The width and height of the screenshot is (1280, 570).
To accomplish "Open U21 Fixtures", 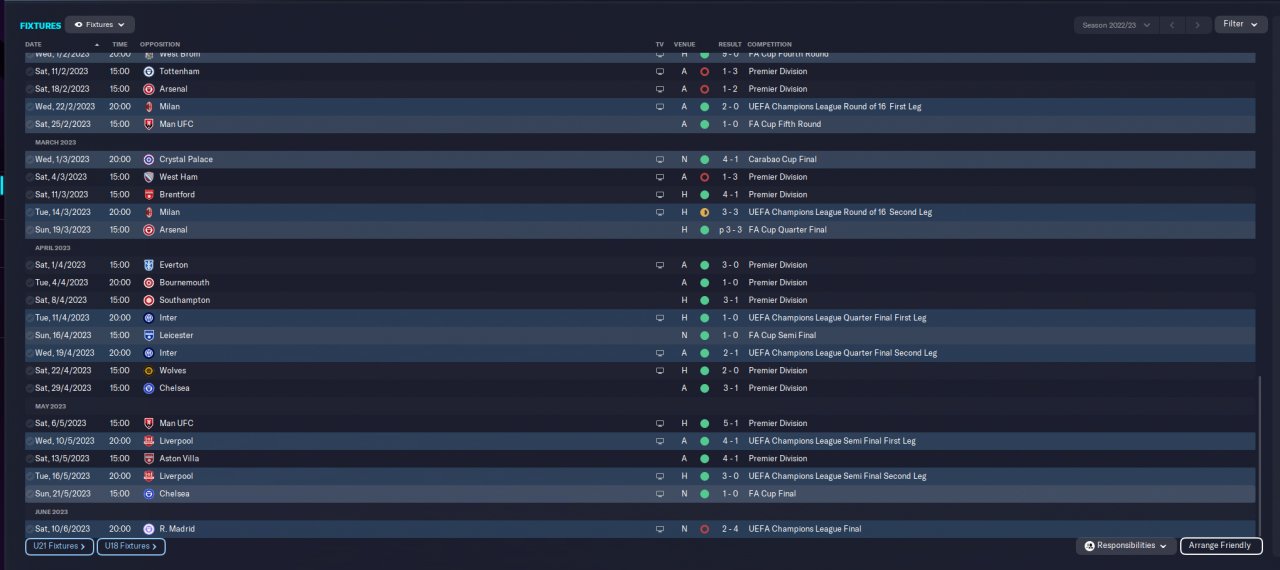I will [59, 546].
